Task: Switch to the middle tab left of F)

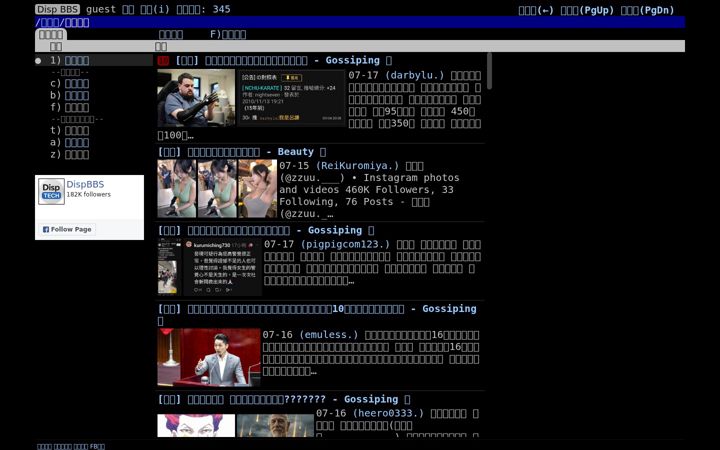Action: pyautogui.click(x=171, y=34)
